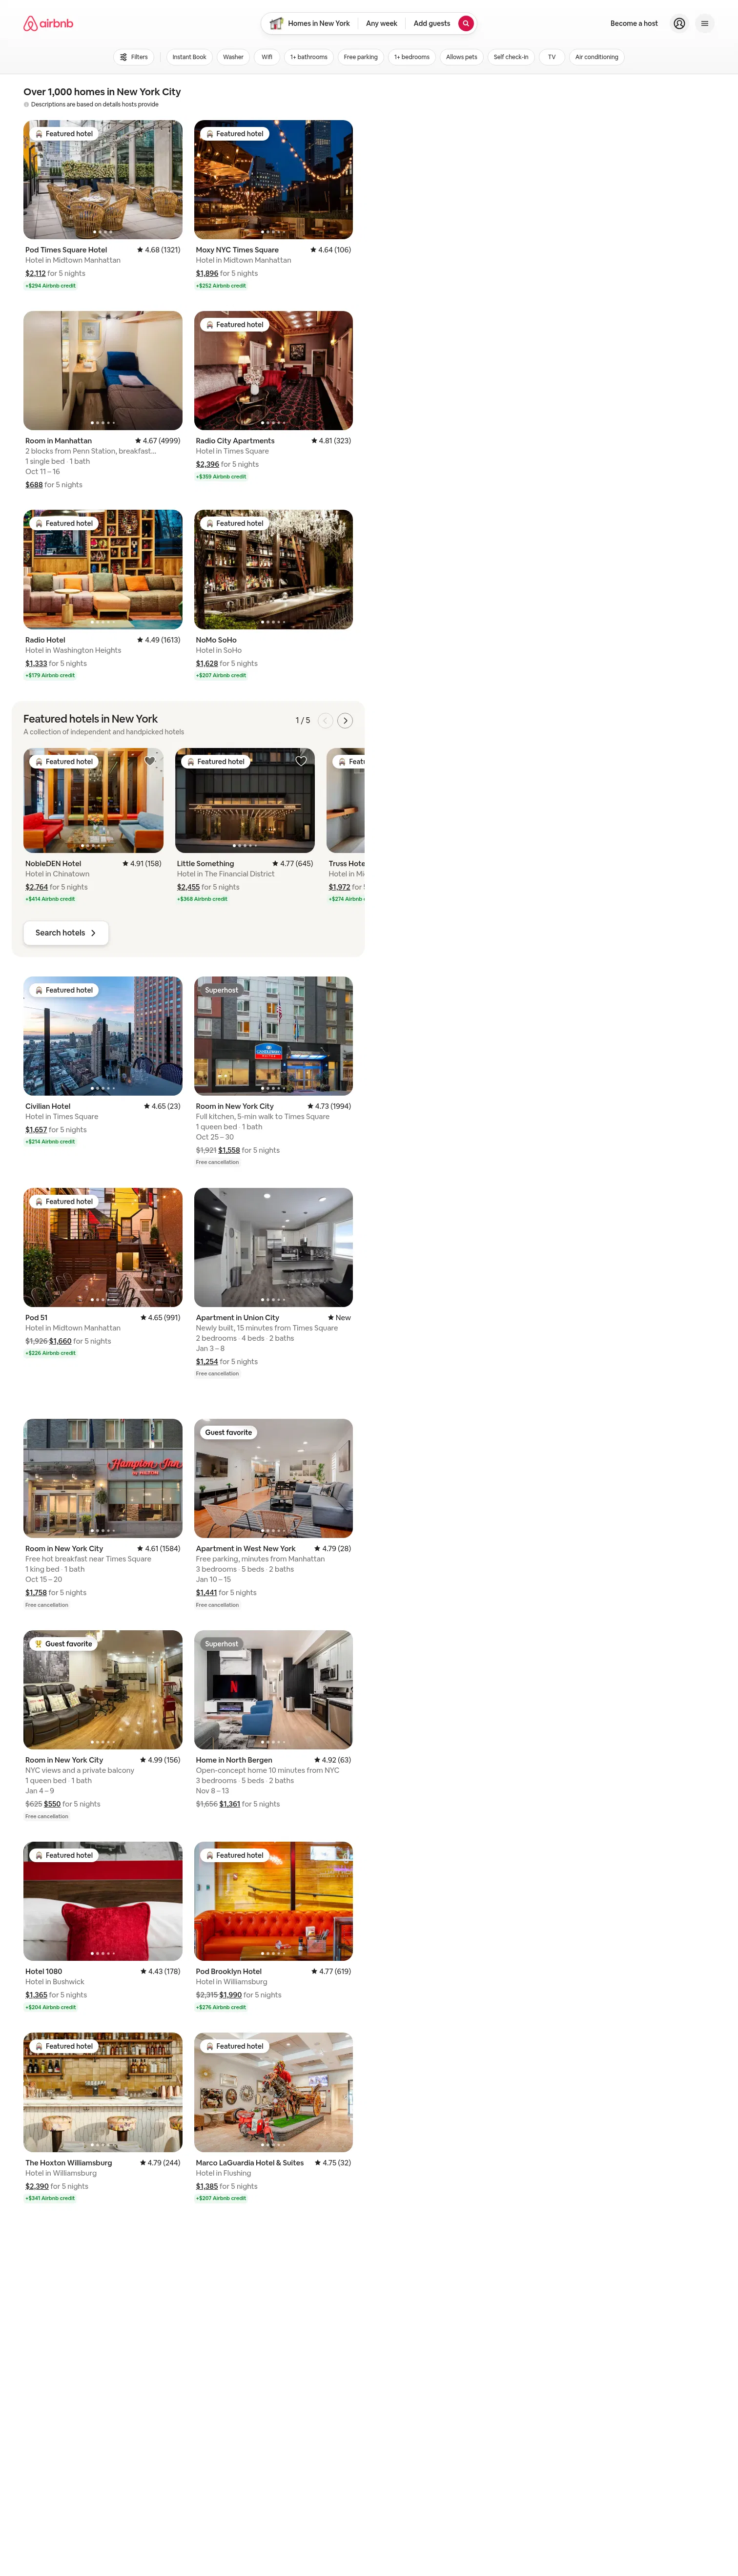
Task: Click info icon beside descriptions note
Action: pos(26,104)
